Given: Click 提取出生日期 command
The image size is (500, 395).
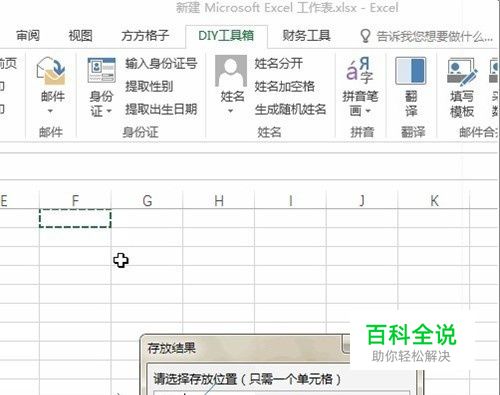Looking at the screenshot, I should pyautogui.click(x=161, y=109).
